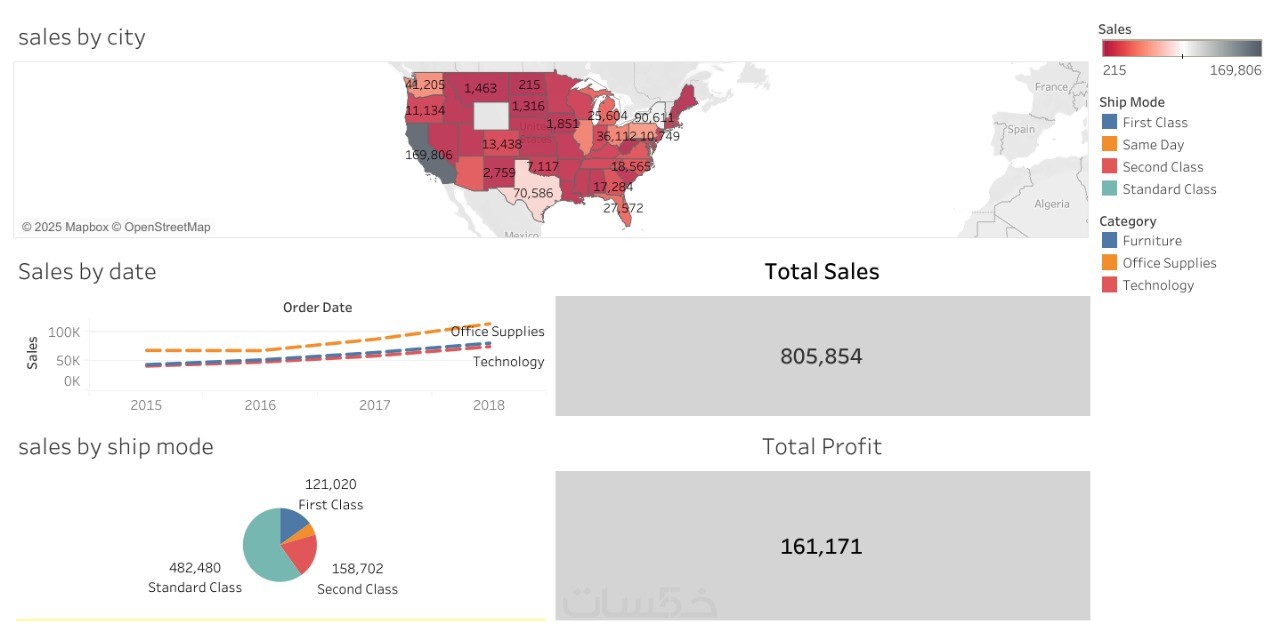
Task: Click the Office Supplies category legend swatch
Action: pos(1109,262)
